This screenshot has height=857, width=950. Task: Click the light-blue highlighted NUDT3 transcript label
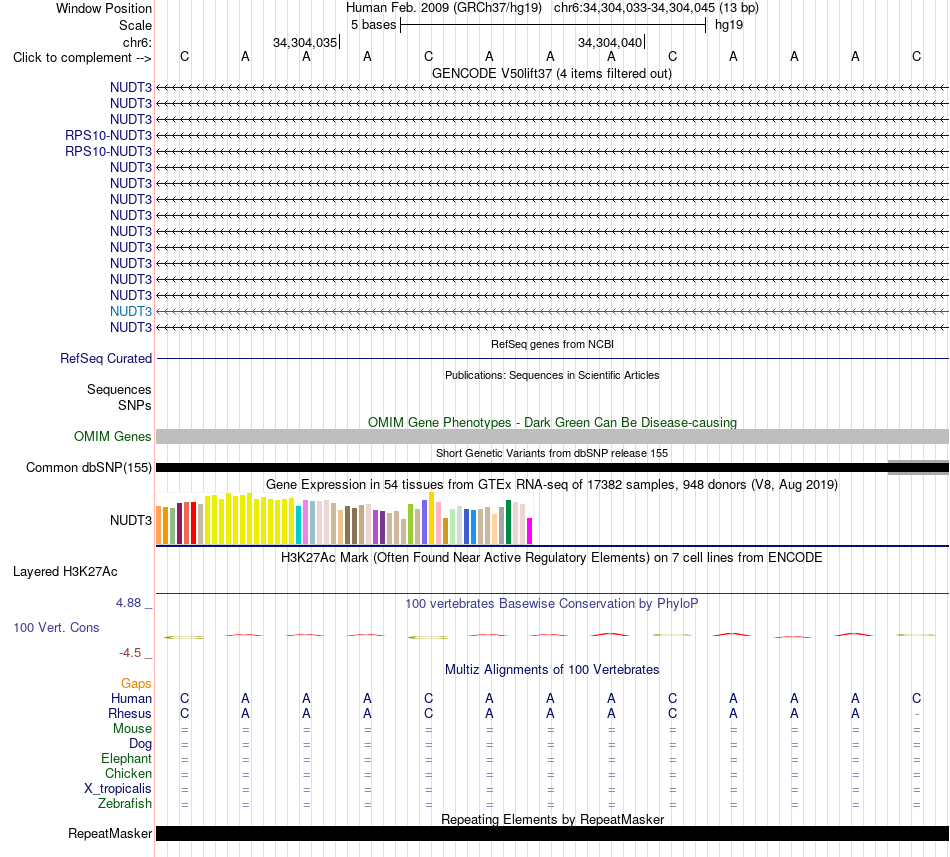pyautogui.click(x=131, y=311)
